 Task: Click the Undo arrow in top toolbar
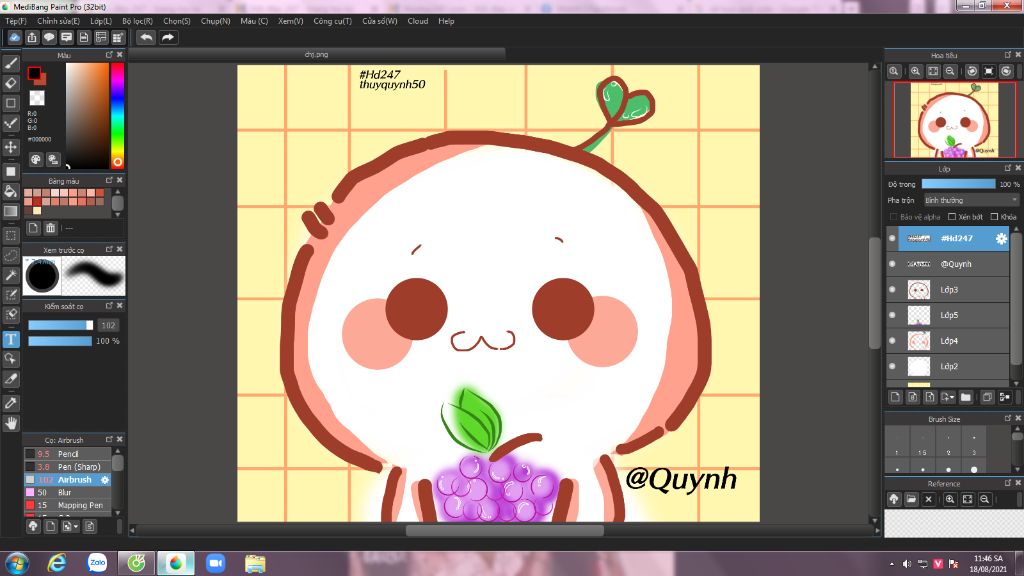pos(146,37)
